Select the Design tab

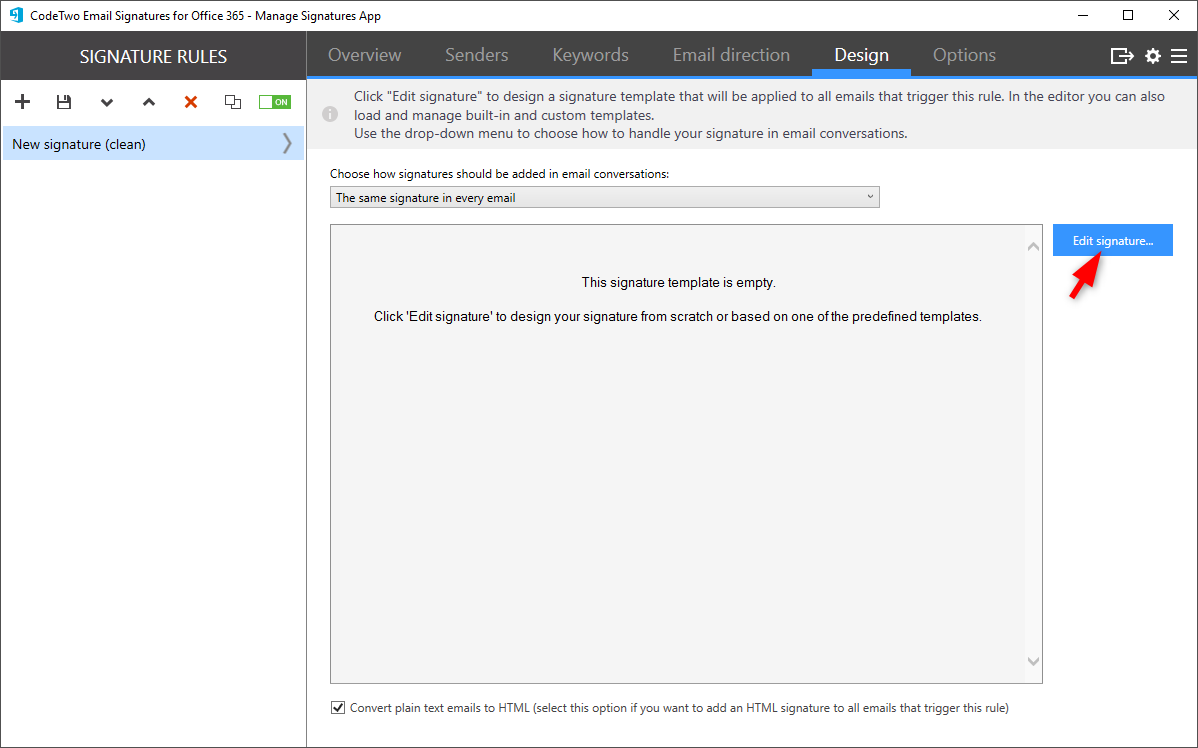click(861, 55)
